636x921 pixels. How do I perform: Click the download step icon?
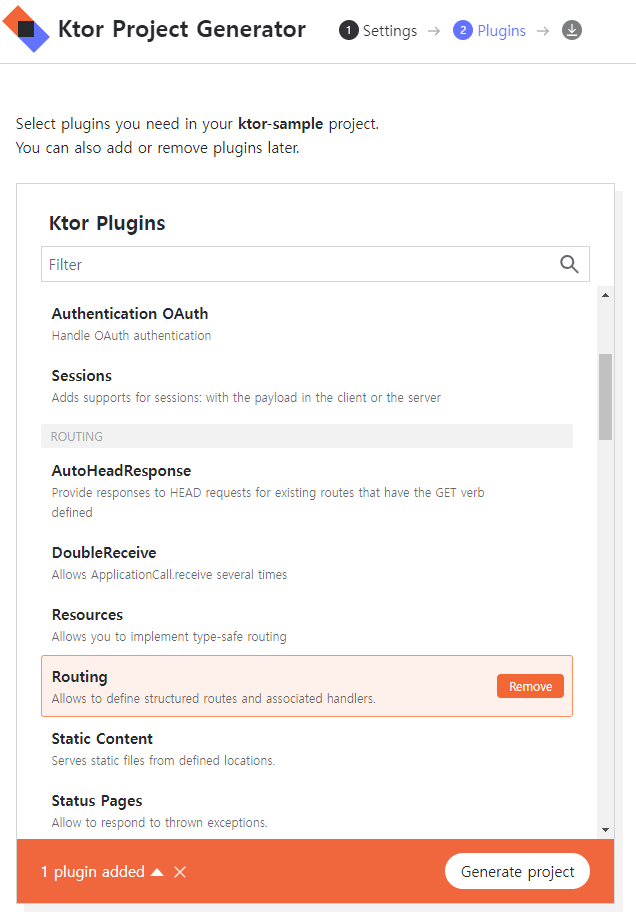572,31
